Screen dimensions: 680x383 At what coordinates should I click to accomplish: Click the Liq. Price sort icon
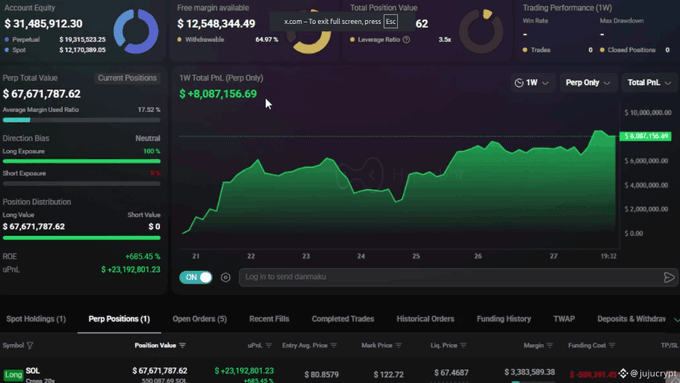coord(464,346)
